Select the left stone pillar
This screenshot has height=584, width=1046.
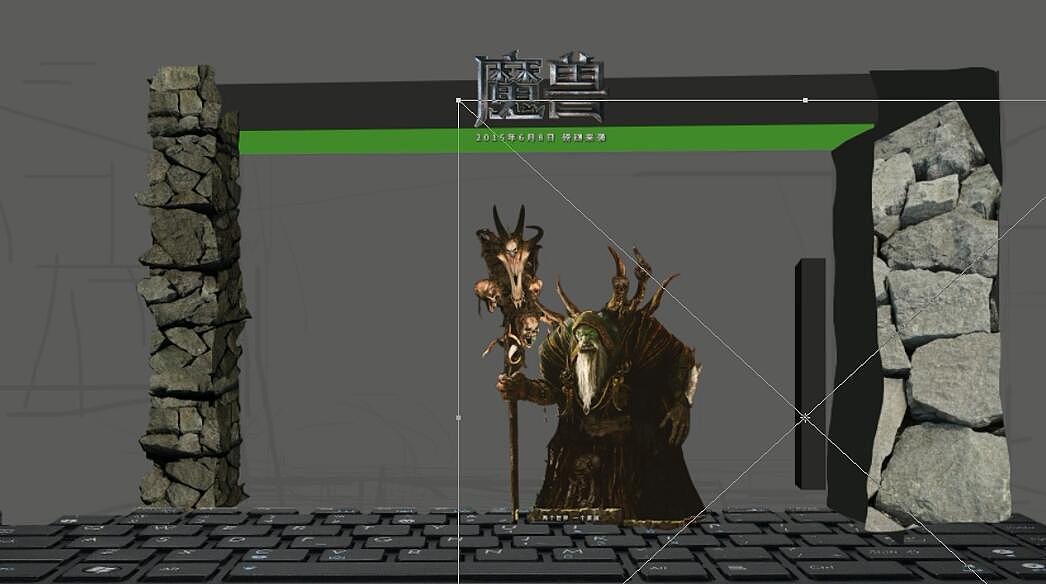[x=193, y=287]
